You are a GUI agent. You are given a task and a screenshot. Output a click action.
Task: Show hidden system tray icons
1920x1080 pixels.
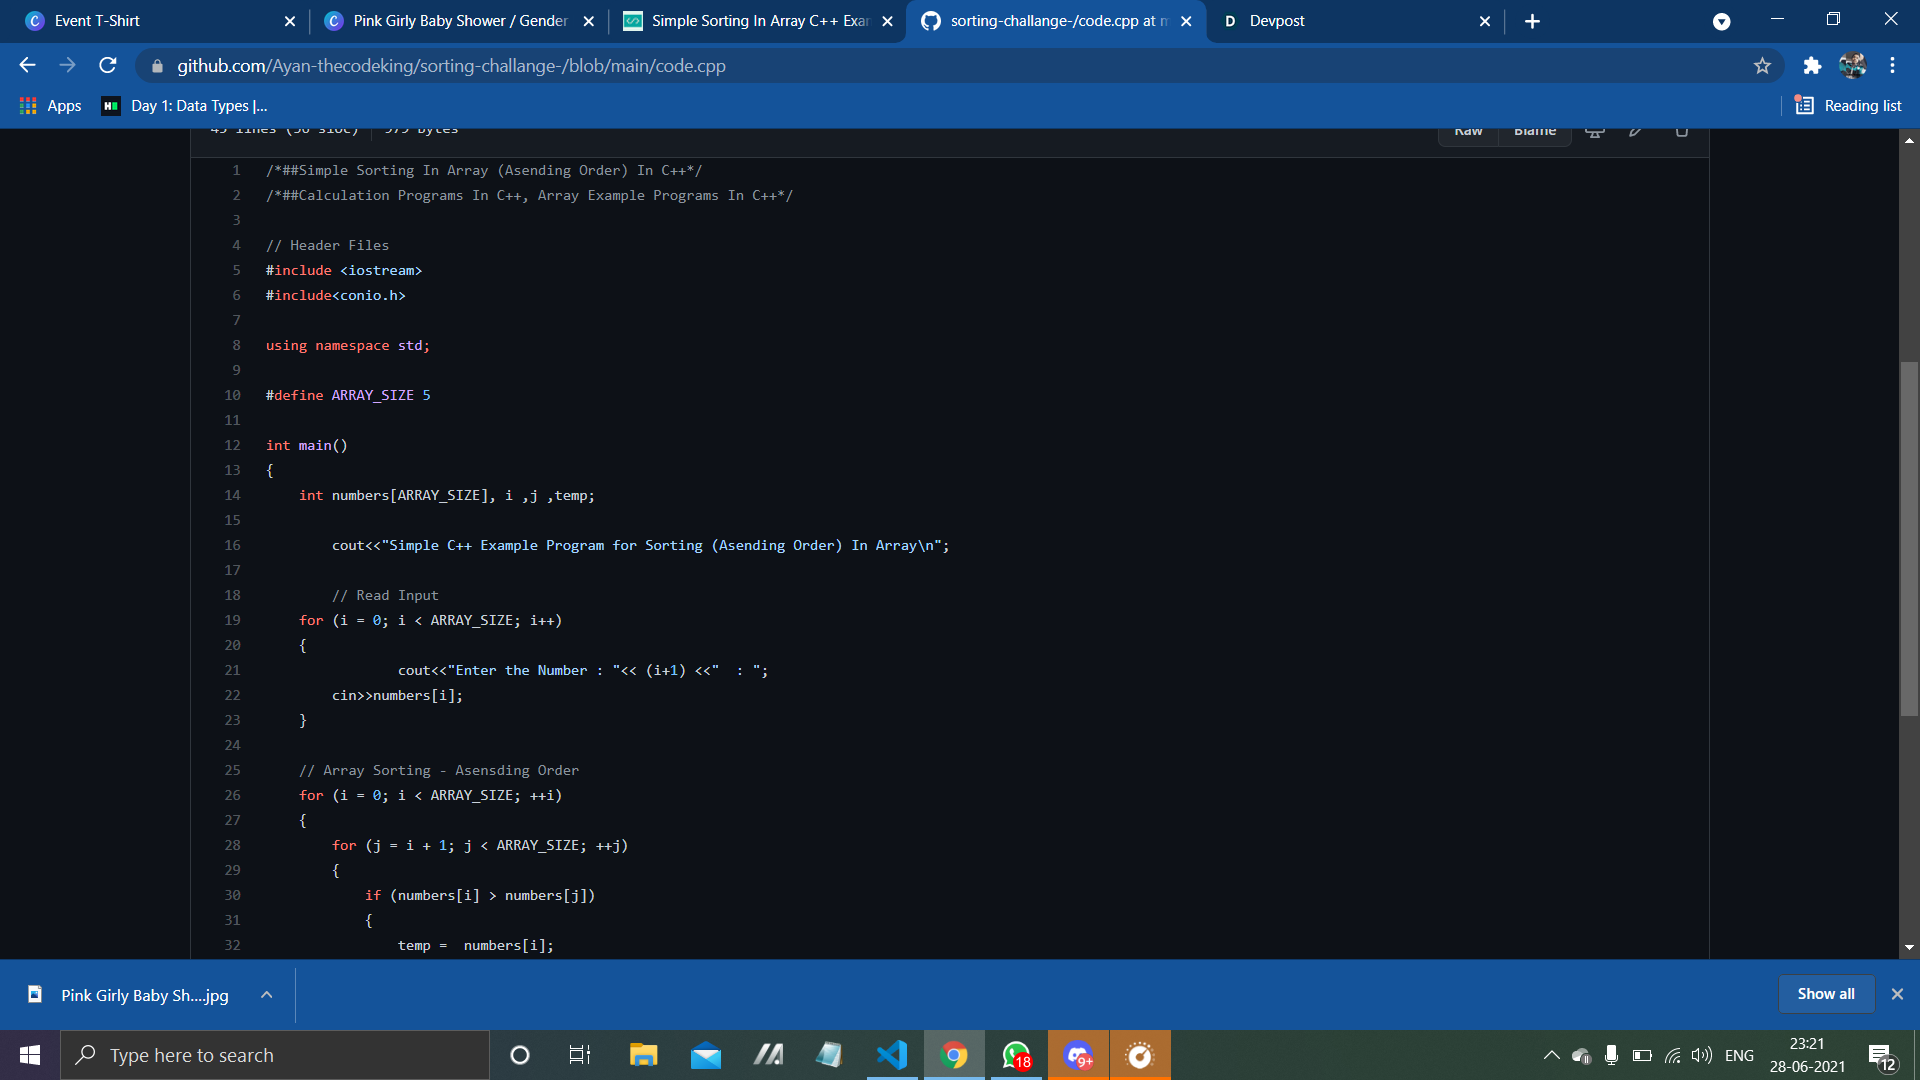tap(1551, 1055)
